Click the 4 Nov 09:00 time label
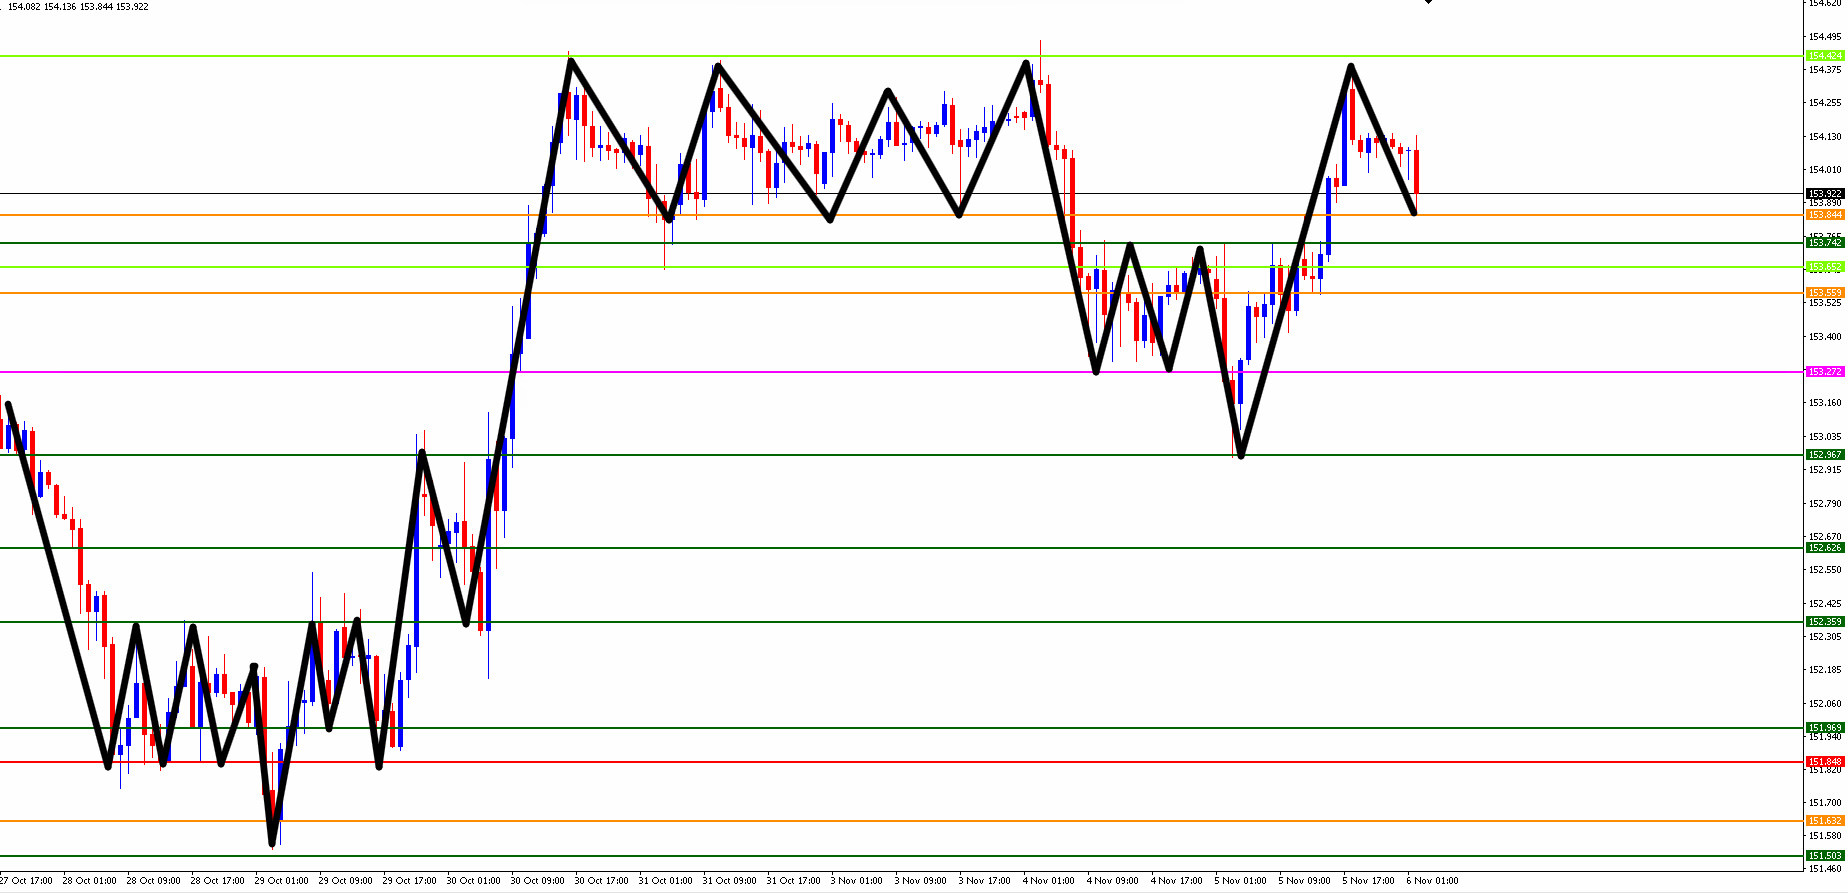The height and width of the screenshot is (894, 1848). coord(1112,881)
